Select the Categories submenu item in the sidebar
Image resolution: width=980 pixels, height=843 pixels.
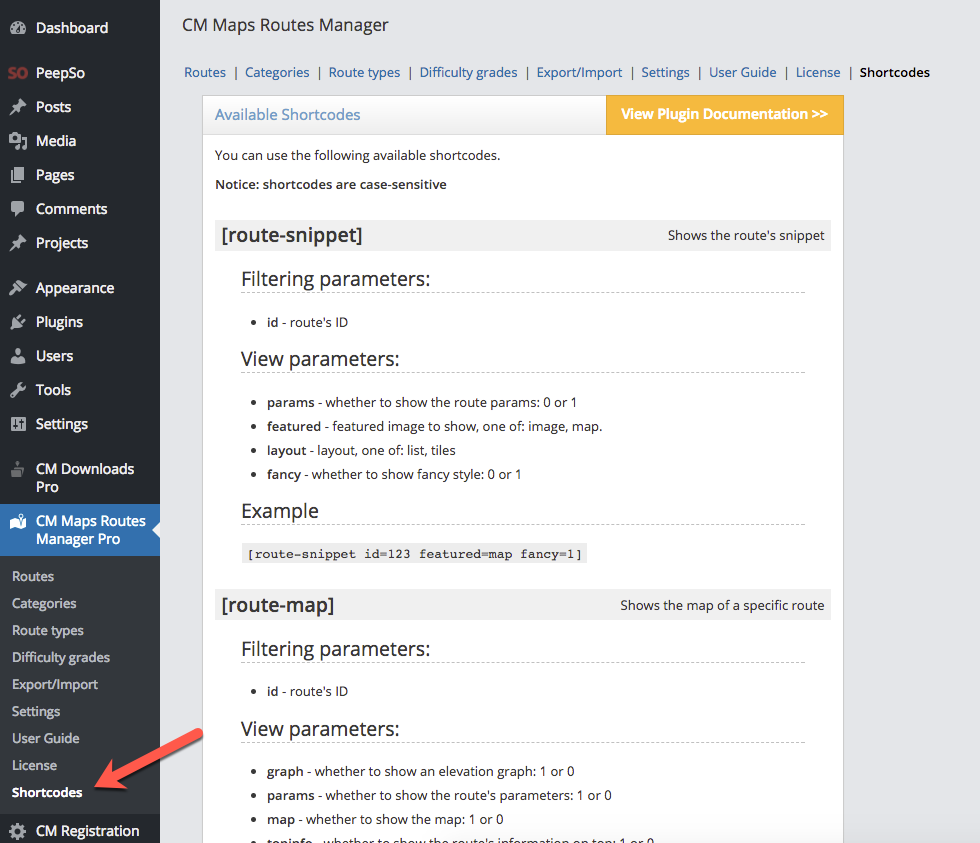[44, 603]
